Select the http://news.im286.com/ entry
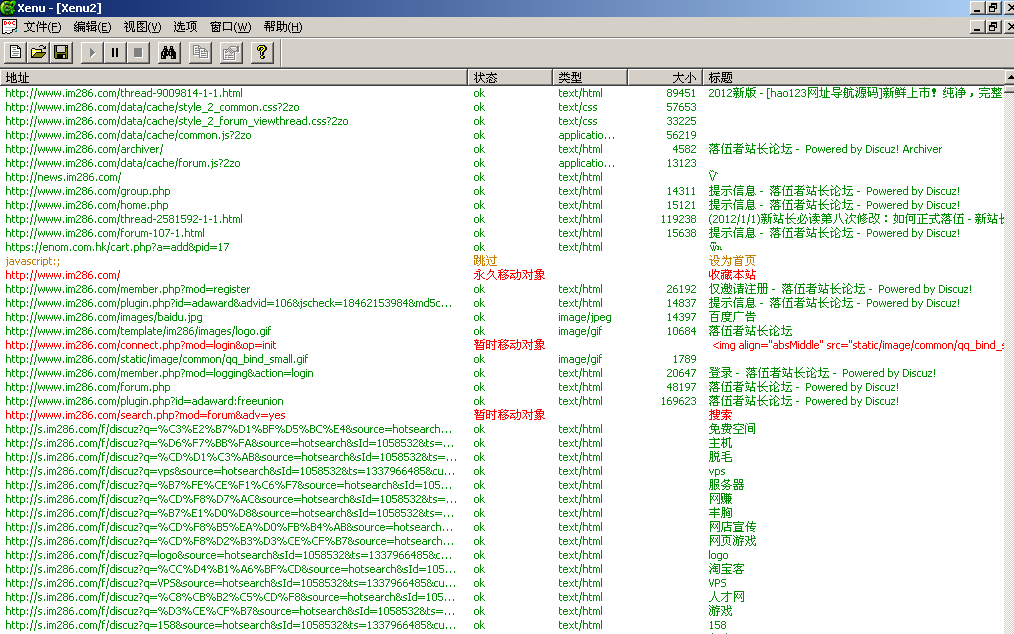The height and width of the screenshot is (634, 1014). (63, 177)
